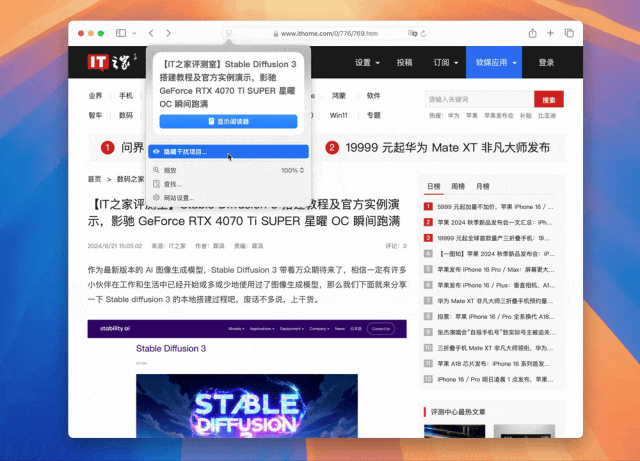The width and height of the screenshot is (640, 461).
Task: Open the Win11 category
Action: [x=338, y=116]
